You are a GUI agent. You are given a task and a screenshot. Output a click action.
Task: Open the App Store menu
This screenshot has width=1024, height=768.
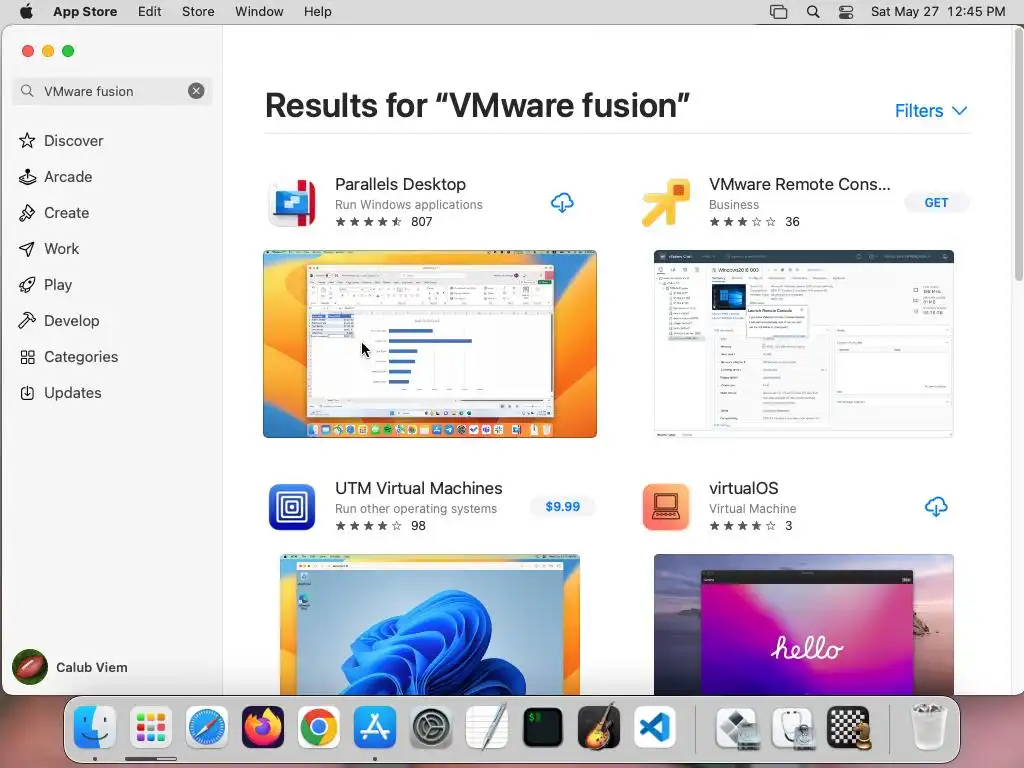pos(85,12)
